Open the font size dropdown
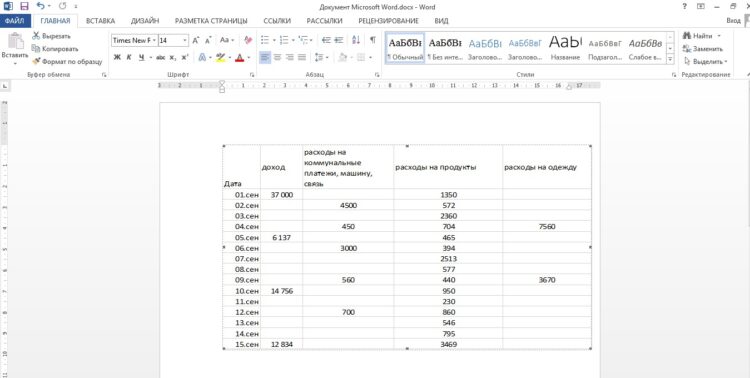The width and height of the screenshot is (750, 378). pyautogui.click(x=185, y=41)
